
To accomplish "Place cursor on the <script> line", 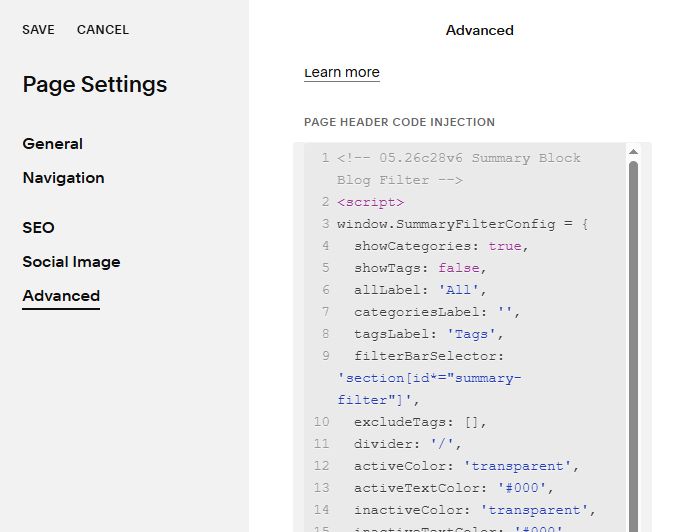I will point(370,202).
